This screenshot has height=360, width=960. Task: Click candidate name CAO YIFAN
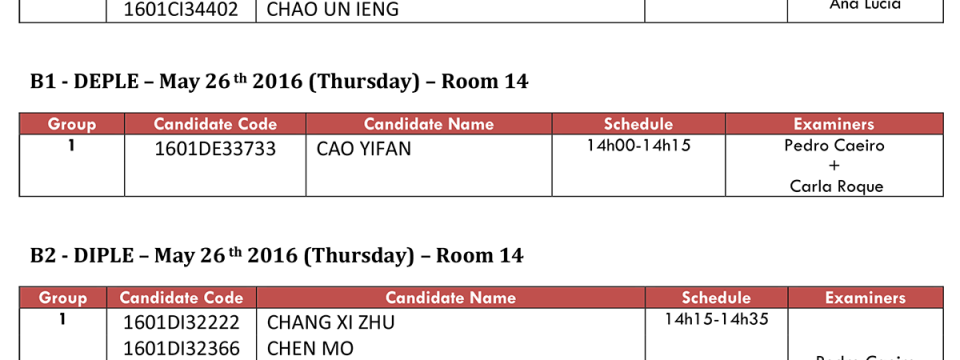coord(364,149)
